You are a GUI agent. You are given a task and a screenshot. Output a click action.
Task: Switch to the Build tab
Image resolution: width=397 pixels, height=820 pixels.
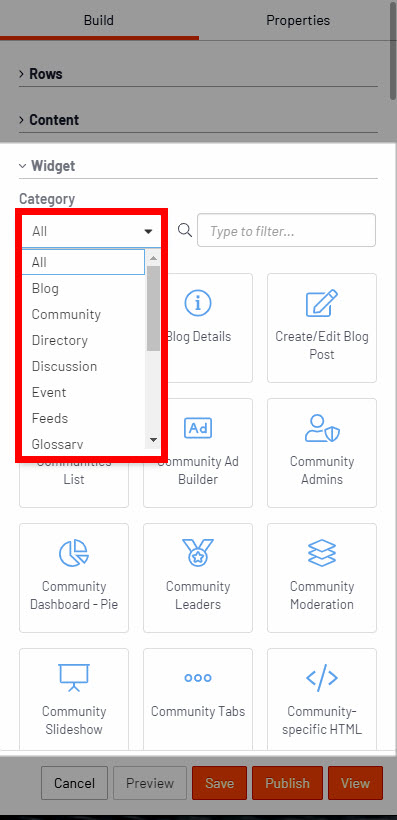tap(99, 20)
